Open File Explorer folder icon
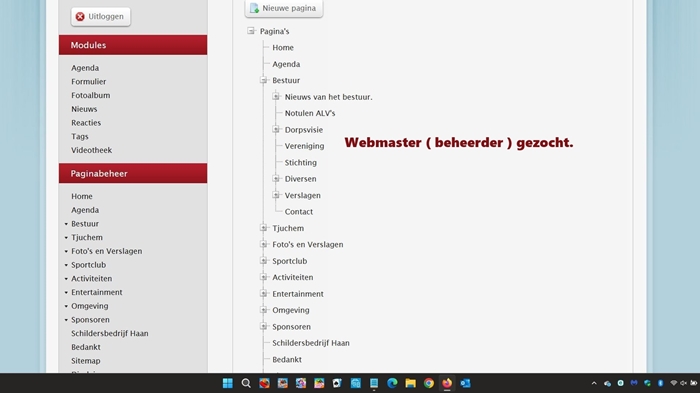This screenshot has height=393, width=700. (410, 383)
